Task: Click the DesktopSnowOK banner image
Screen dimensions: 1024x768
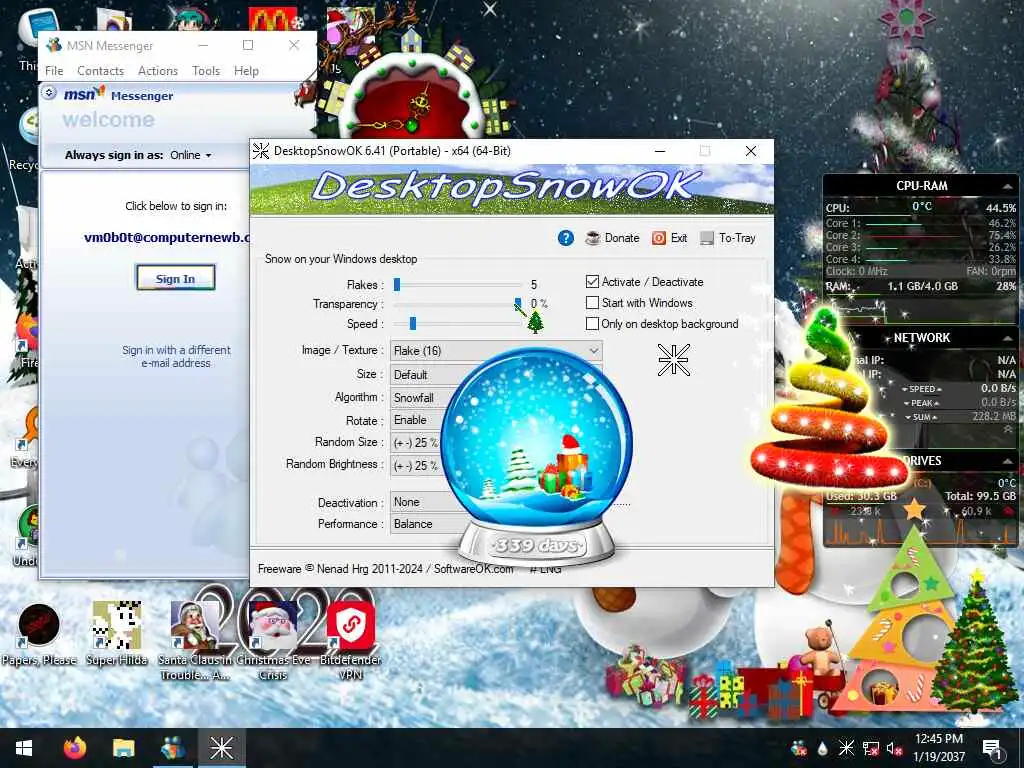Action: pyautogui.click(x=512, y=189)
